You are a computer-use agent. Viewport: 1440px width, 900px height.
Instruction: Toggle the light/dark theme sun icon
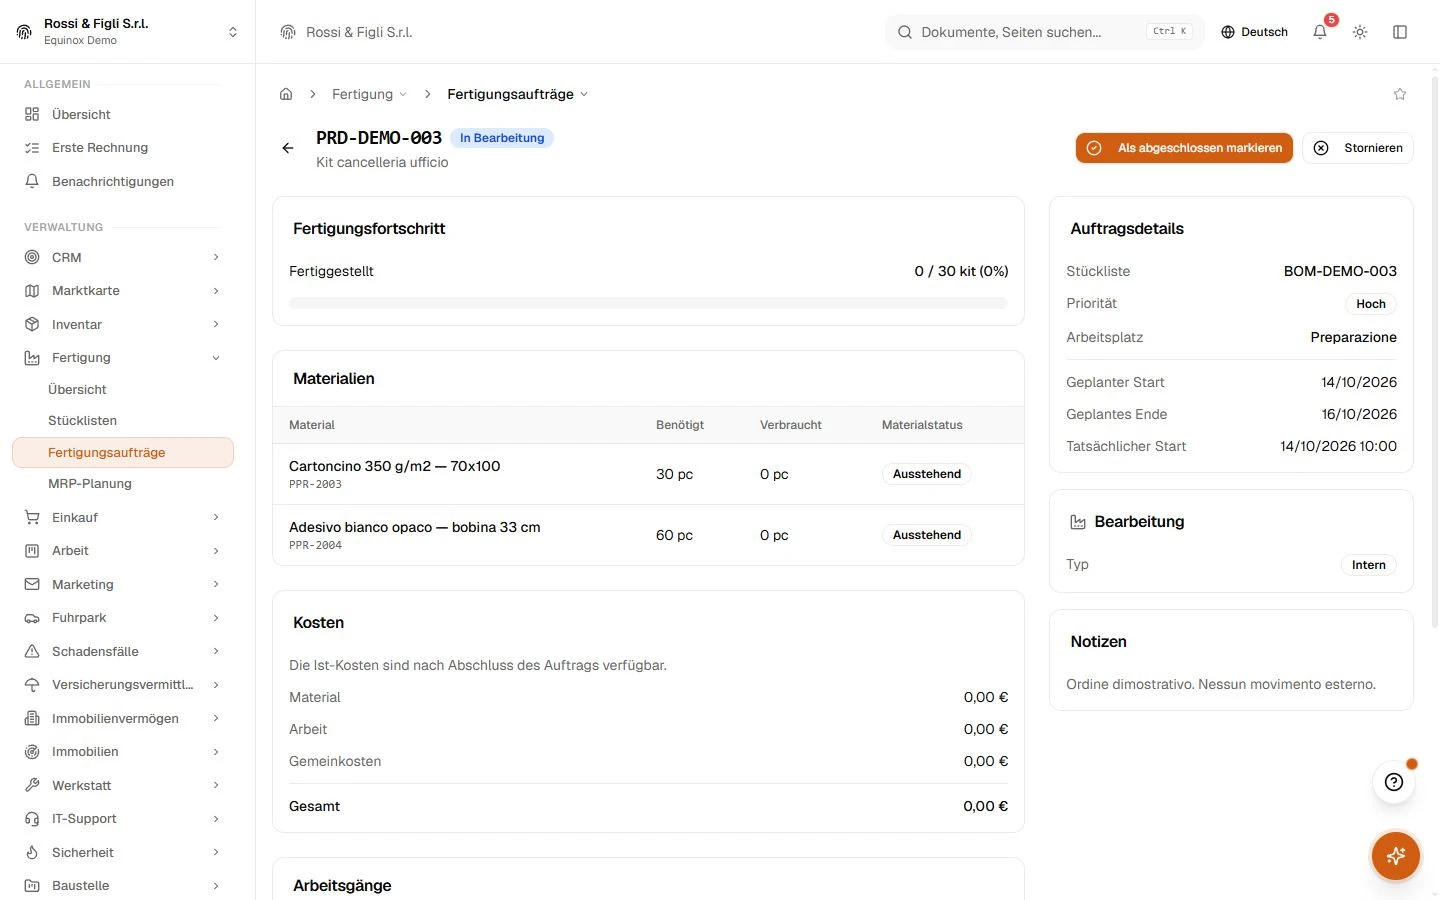click(x=1360, y=32)
